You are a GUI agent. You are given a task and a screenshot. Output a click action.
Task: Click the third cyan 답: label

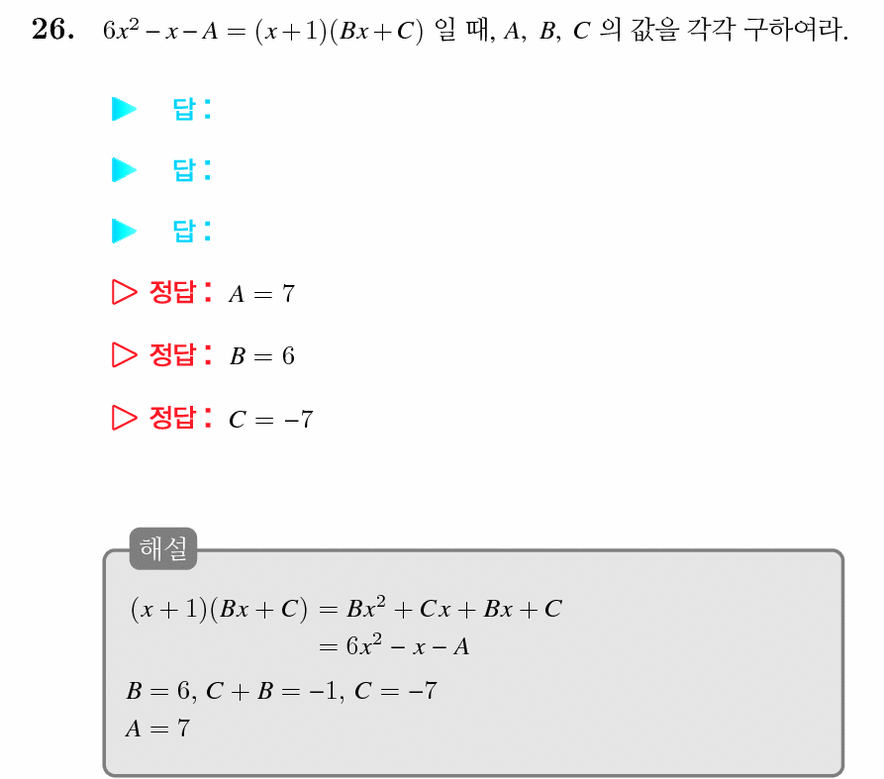tap(192, 231)
